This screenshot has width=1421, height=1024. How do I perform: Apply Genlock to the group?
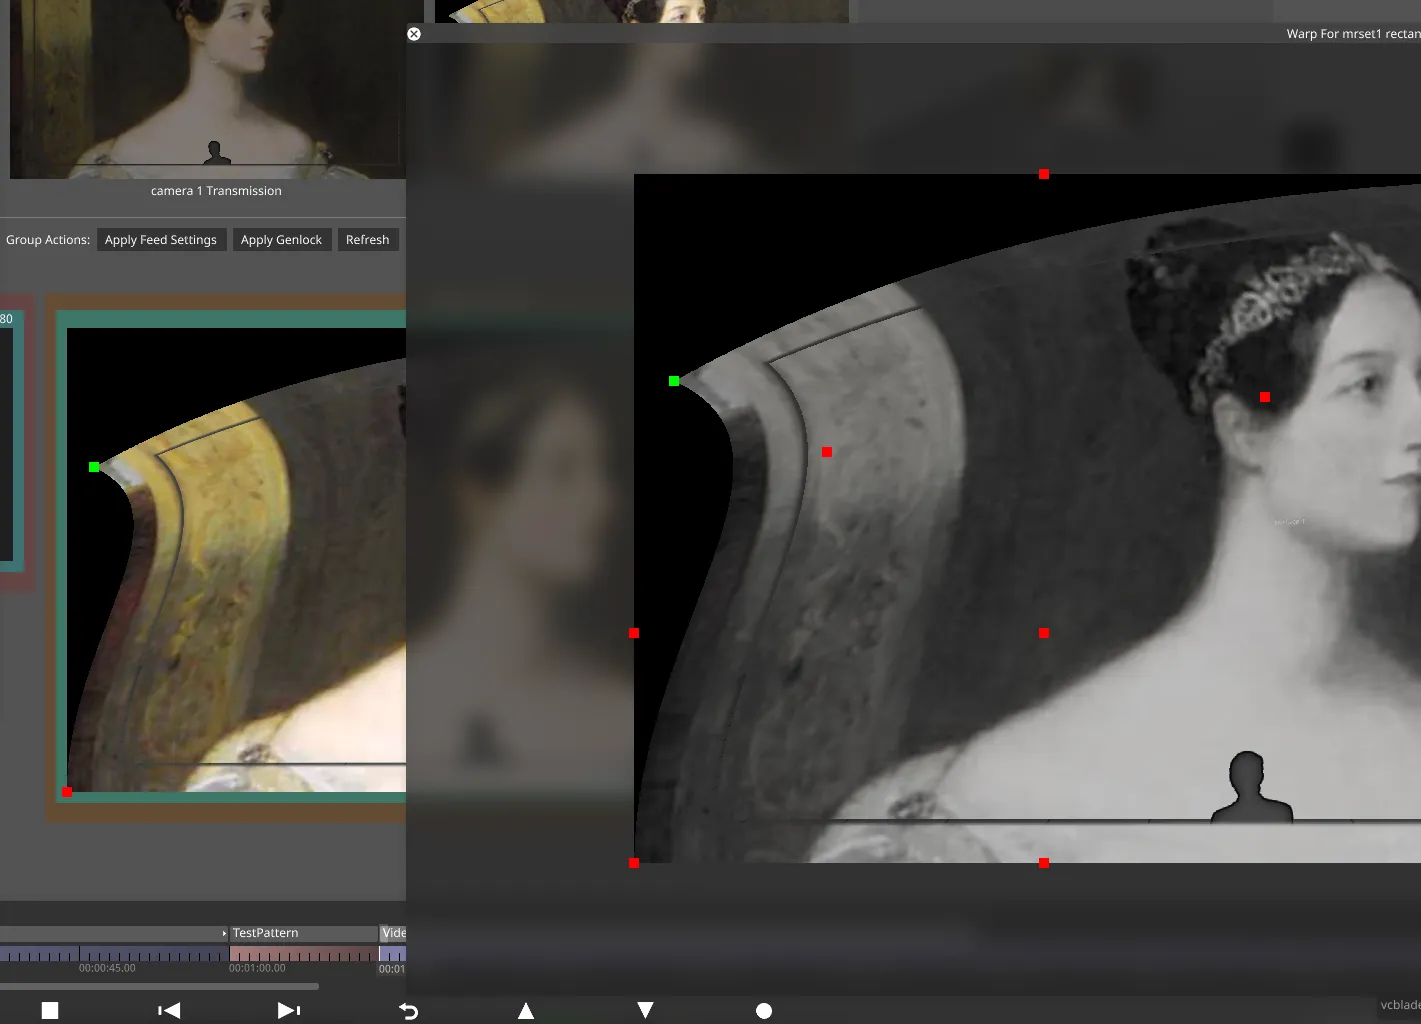click(x=281, y=240)
